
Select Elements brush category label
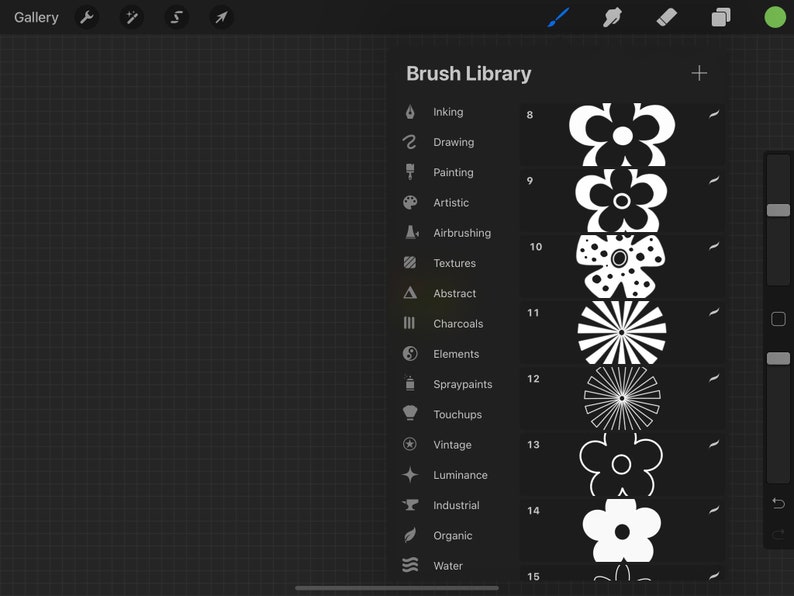click(456, 354)
